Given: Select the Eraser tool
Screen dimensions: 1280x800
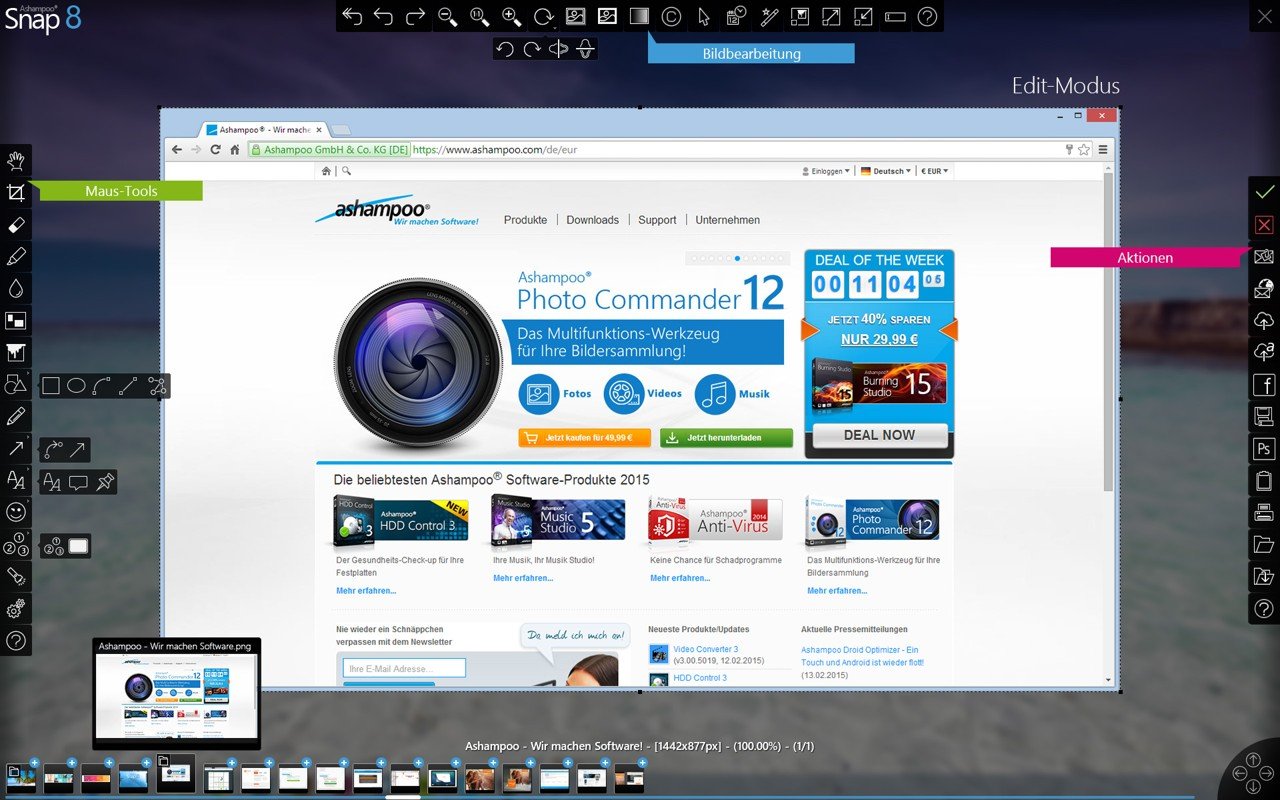Looking at the screenshot, I should pyautogui.click(x=16, y=224).
